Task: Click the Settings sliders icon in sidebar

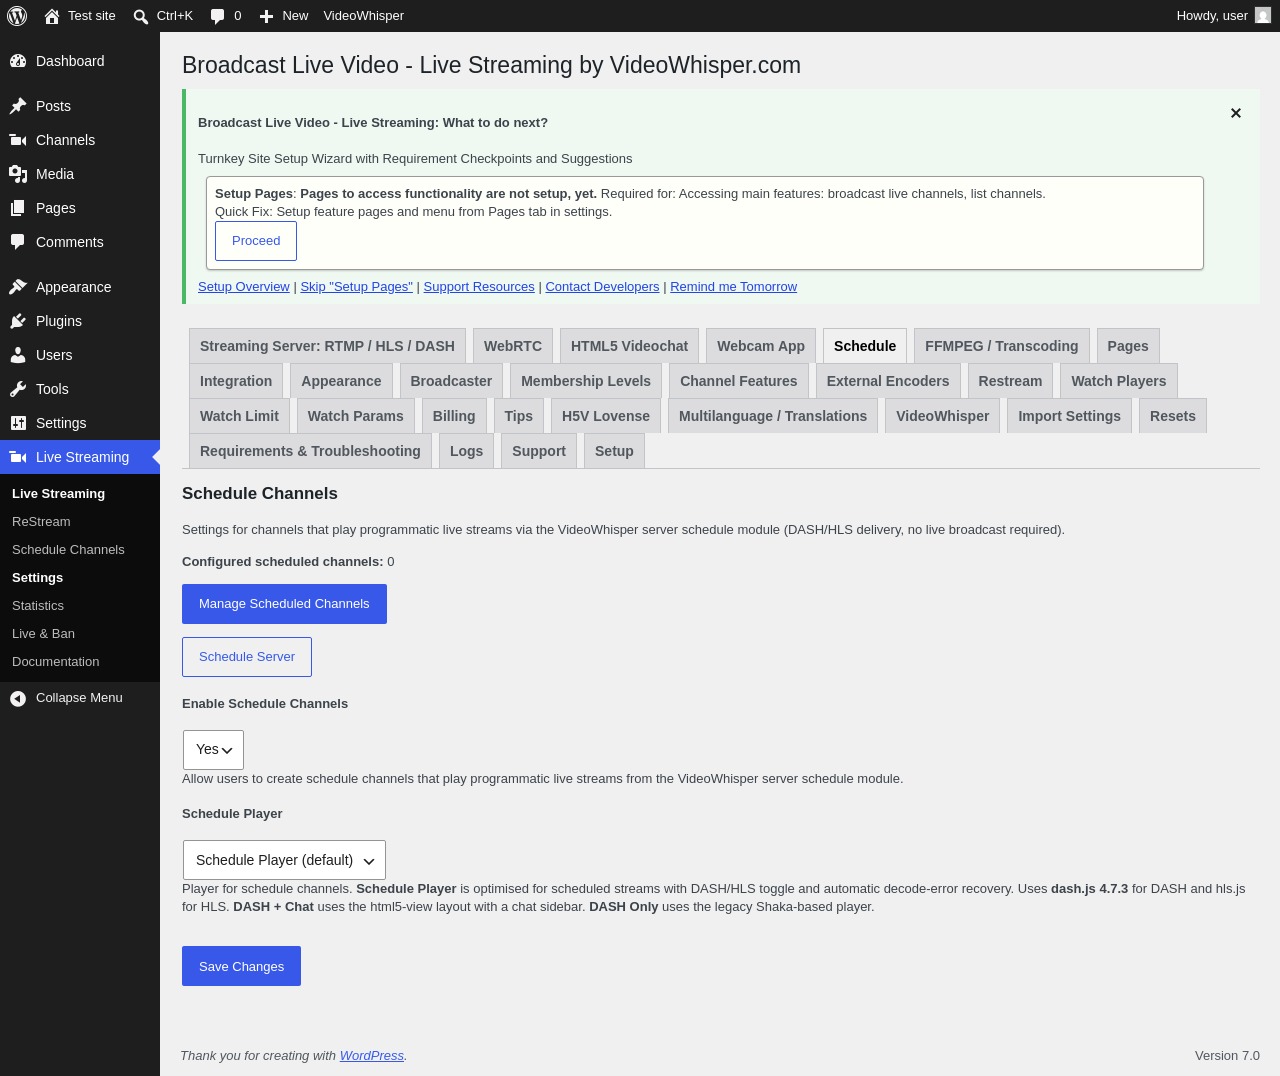Action: click(18, 423)
